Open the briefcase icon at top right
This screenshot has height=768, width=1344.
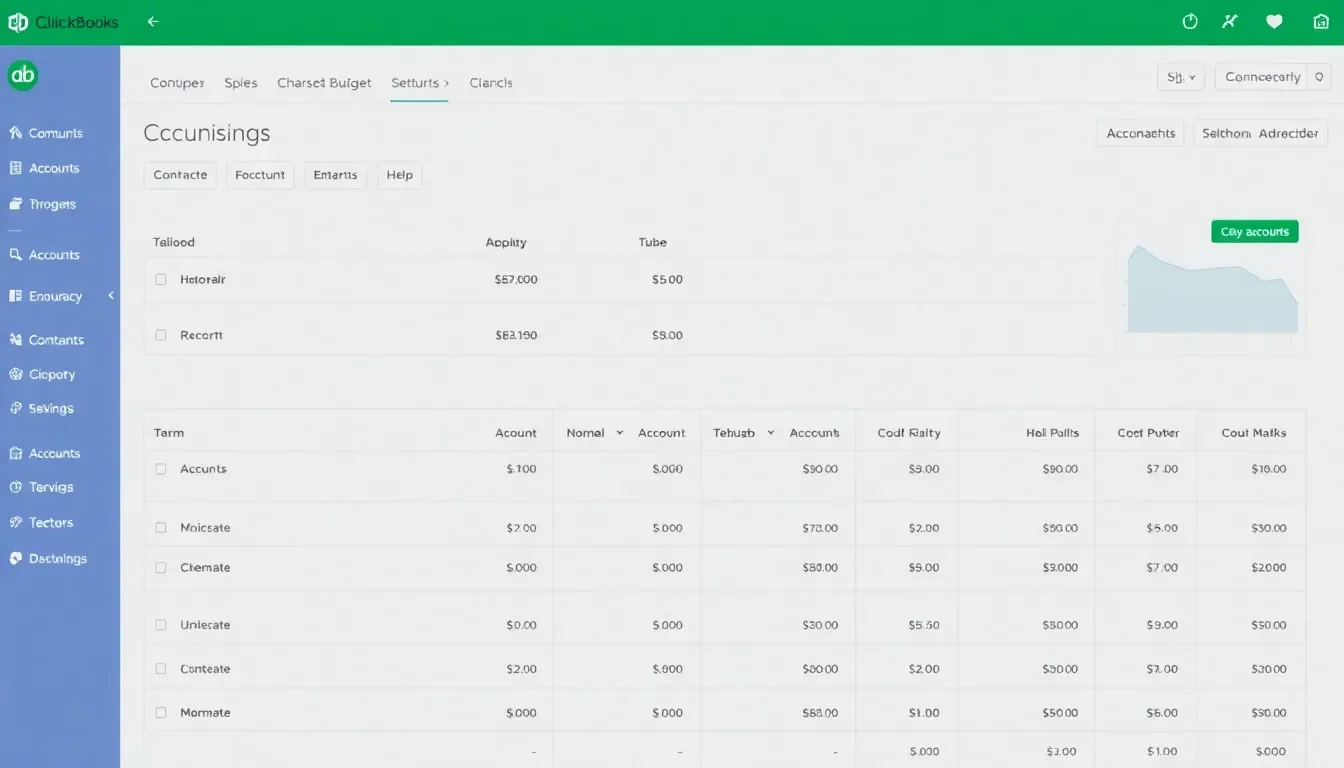coord(1321,21)
